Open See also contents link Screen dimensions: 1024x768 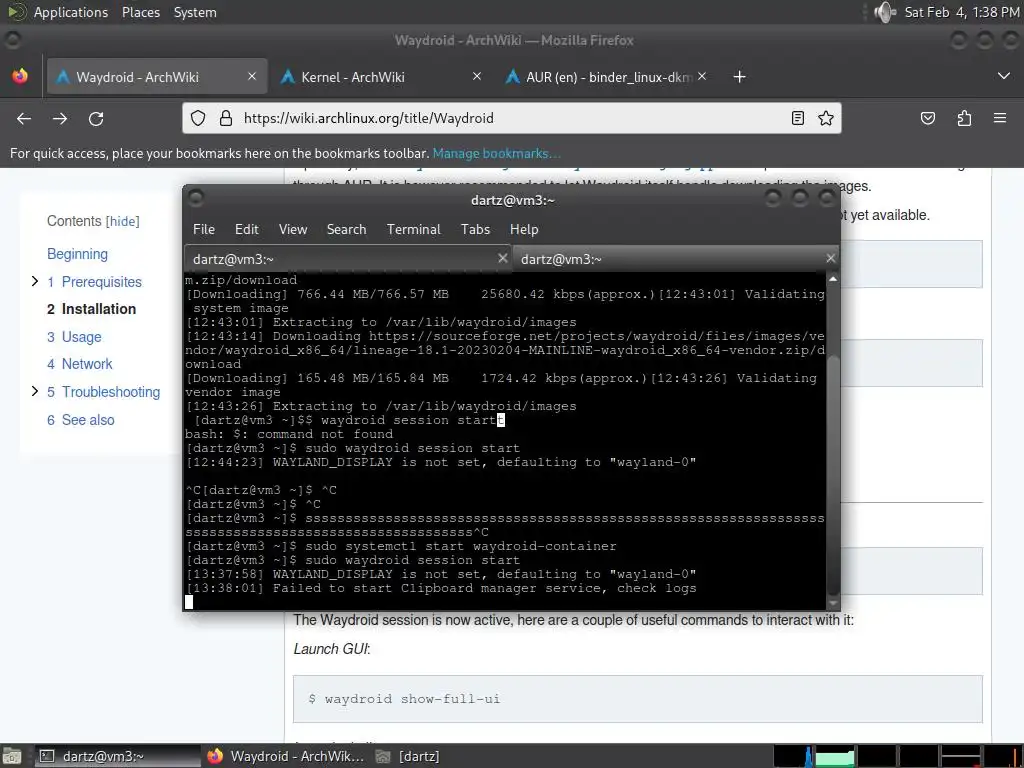pyautogui.click(x=81, y=420)
